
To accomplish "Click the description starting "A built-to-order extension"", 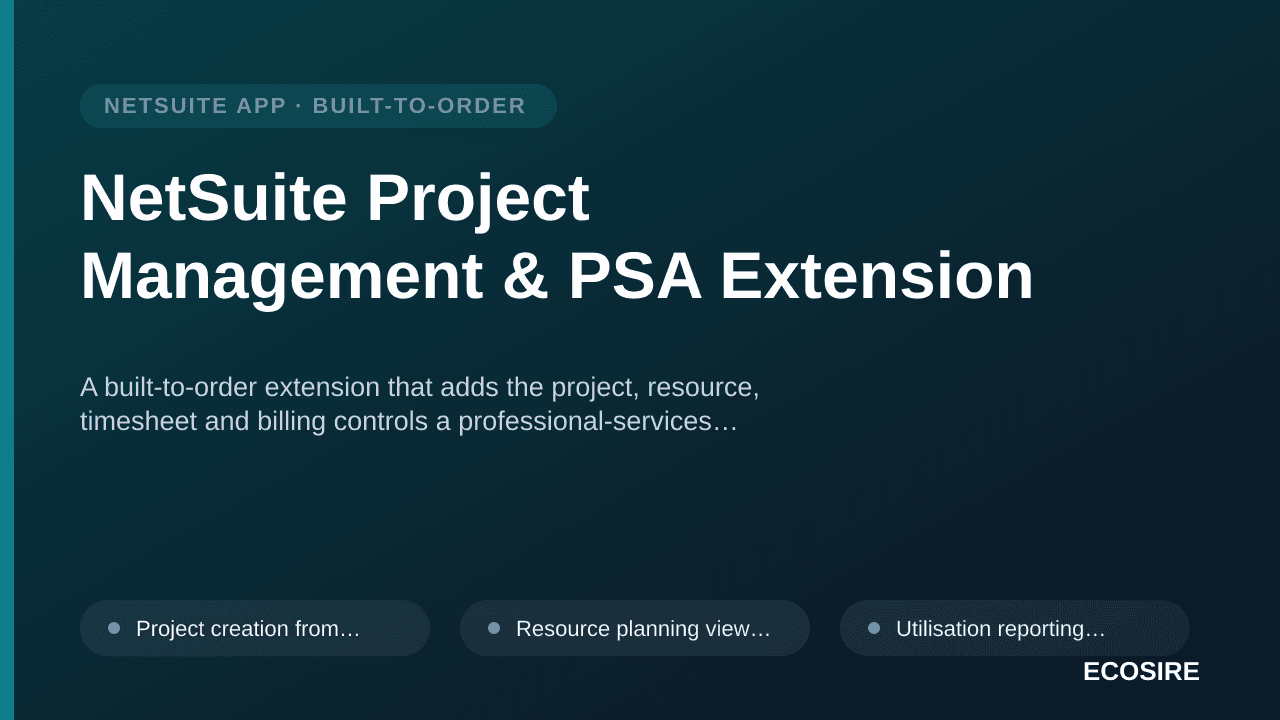I will [x=420, y=404].
